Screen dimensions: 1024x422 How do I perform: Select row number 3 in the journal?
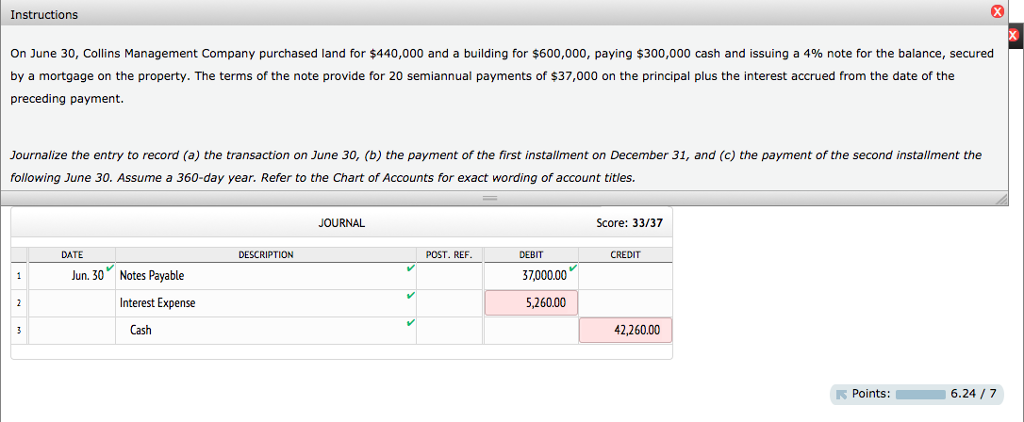(x=18, y=330)
